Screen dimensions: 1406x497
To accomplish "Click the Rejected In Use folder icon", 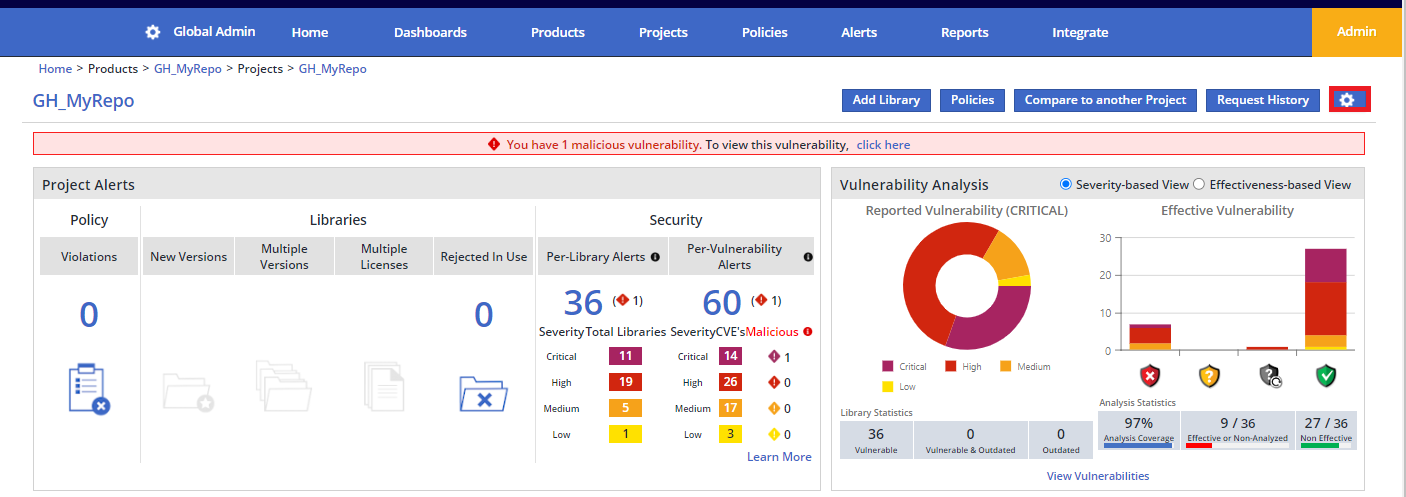I will click(x=483, y=392).
